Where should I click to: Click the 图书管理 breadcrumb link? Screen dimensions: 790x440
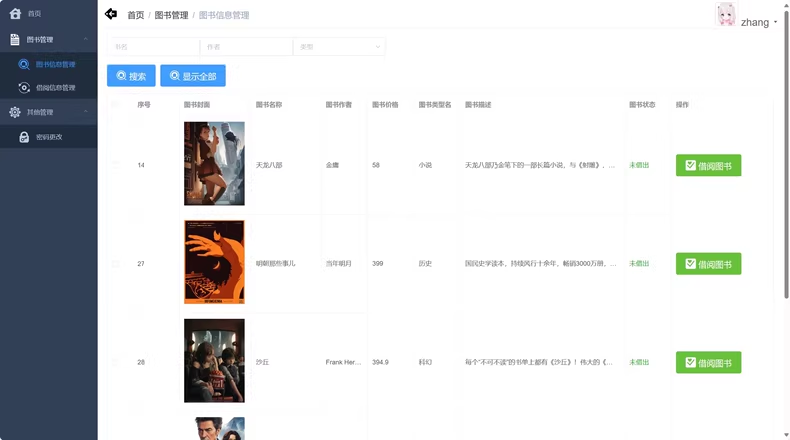[x=171, y=15]
